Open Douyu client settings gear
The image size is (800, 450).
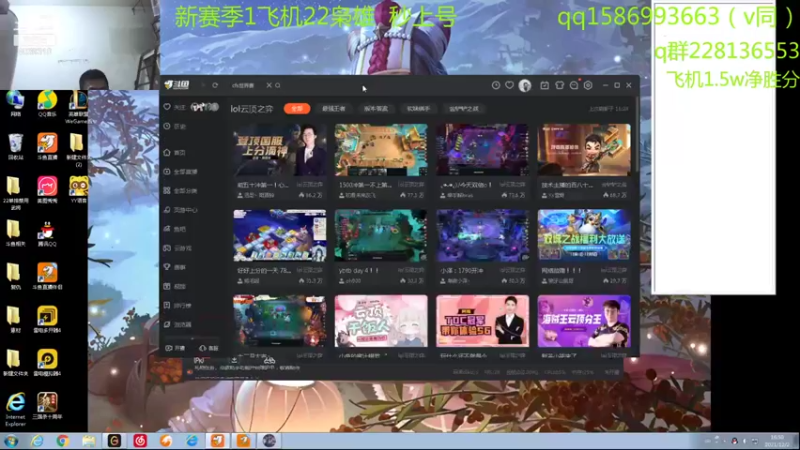point(588,85)
